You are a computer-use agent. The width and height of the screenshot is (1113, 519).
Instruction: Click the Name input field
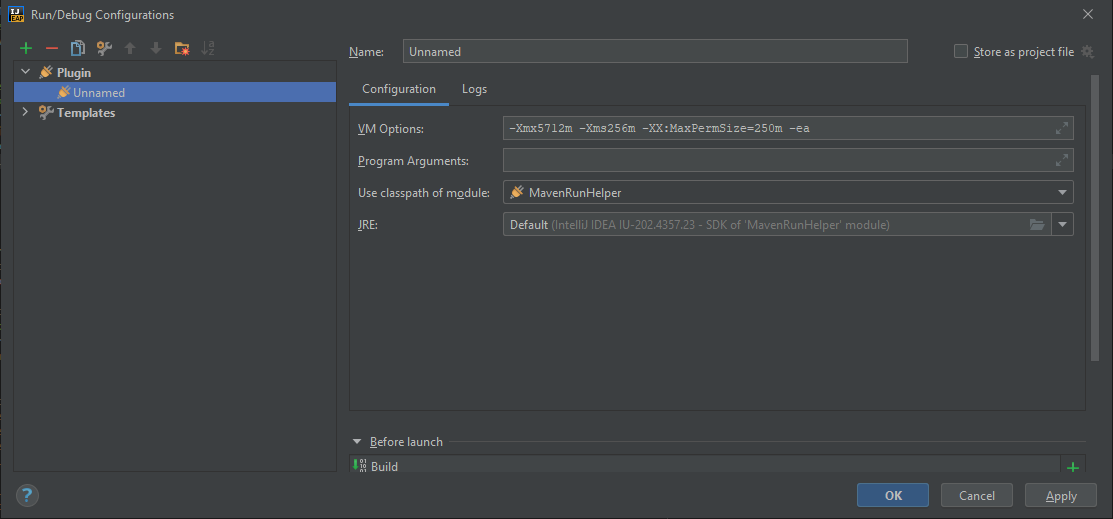tap(655, 51)
